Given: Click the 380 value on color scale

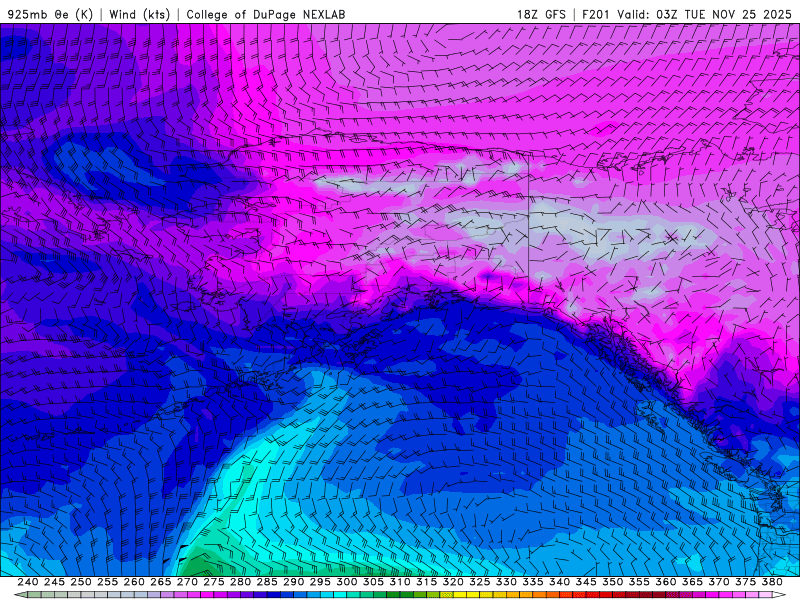Looking at the screenshot, I should (x=772, y=582).
